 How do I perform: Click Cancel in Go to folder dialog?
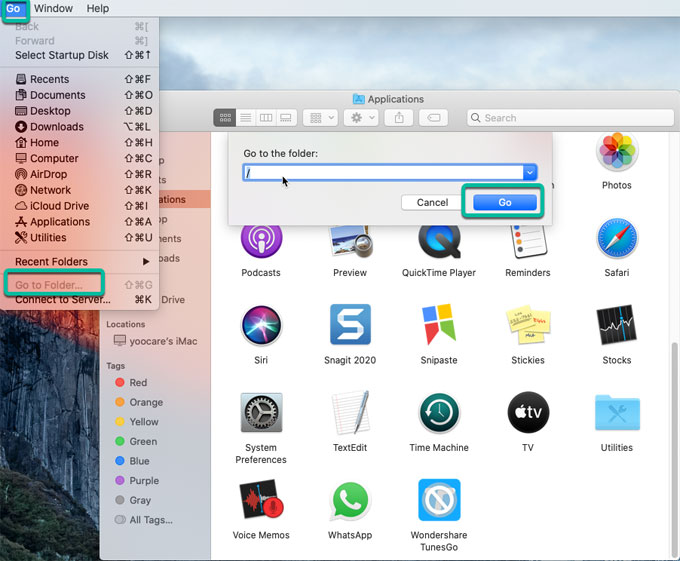point(432,202)
